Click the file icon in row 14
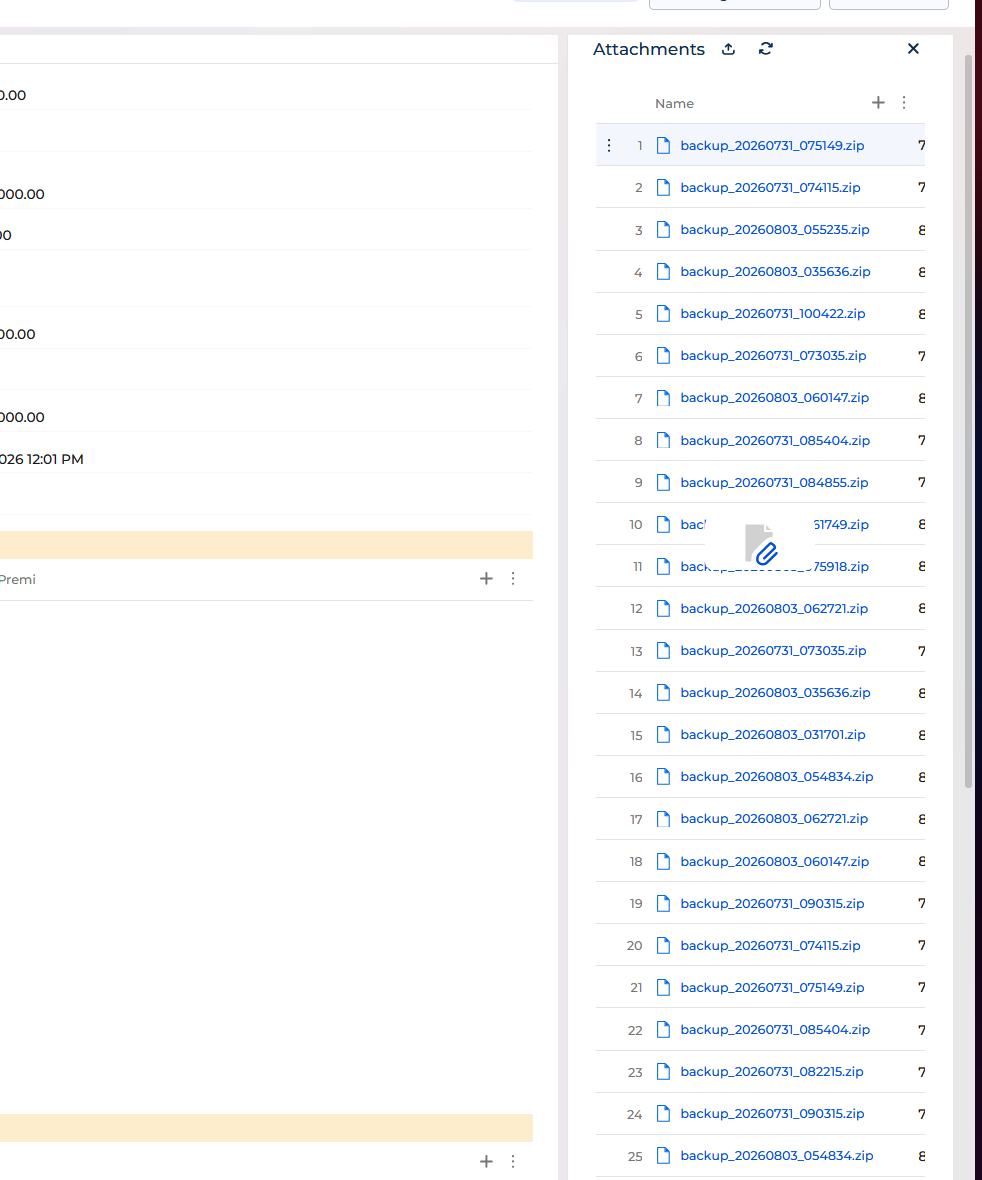 [x=663, y=693]
